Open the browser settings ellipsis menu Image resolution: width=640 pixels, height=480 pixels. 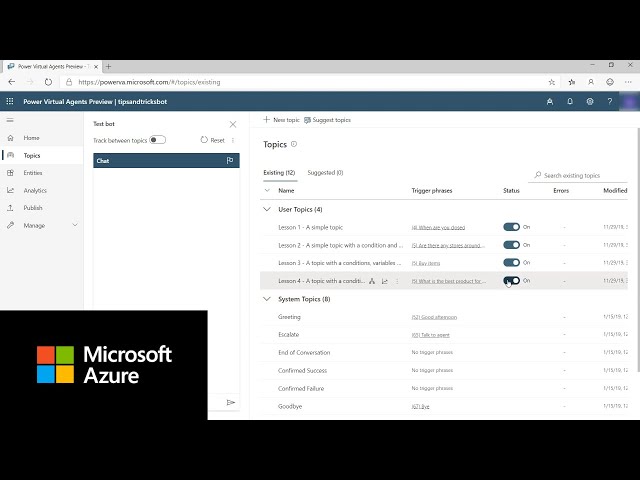click(x=628, y=82)
